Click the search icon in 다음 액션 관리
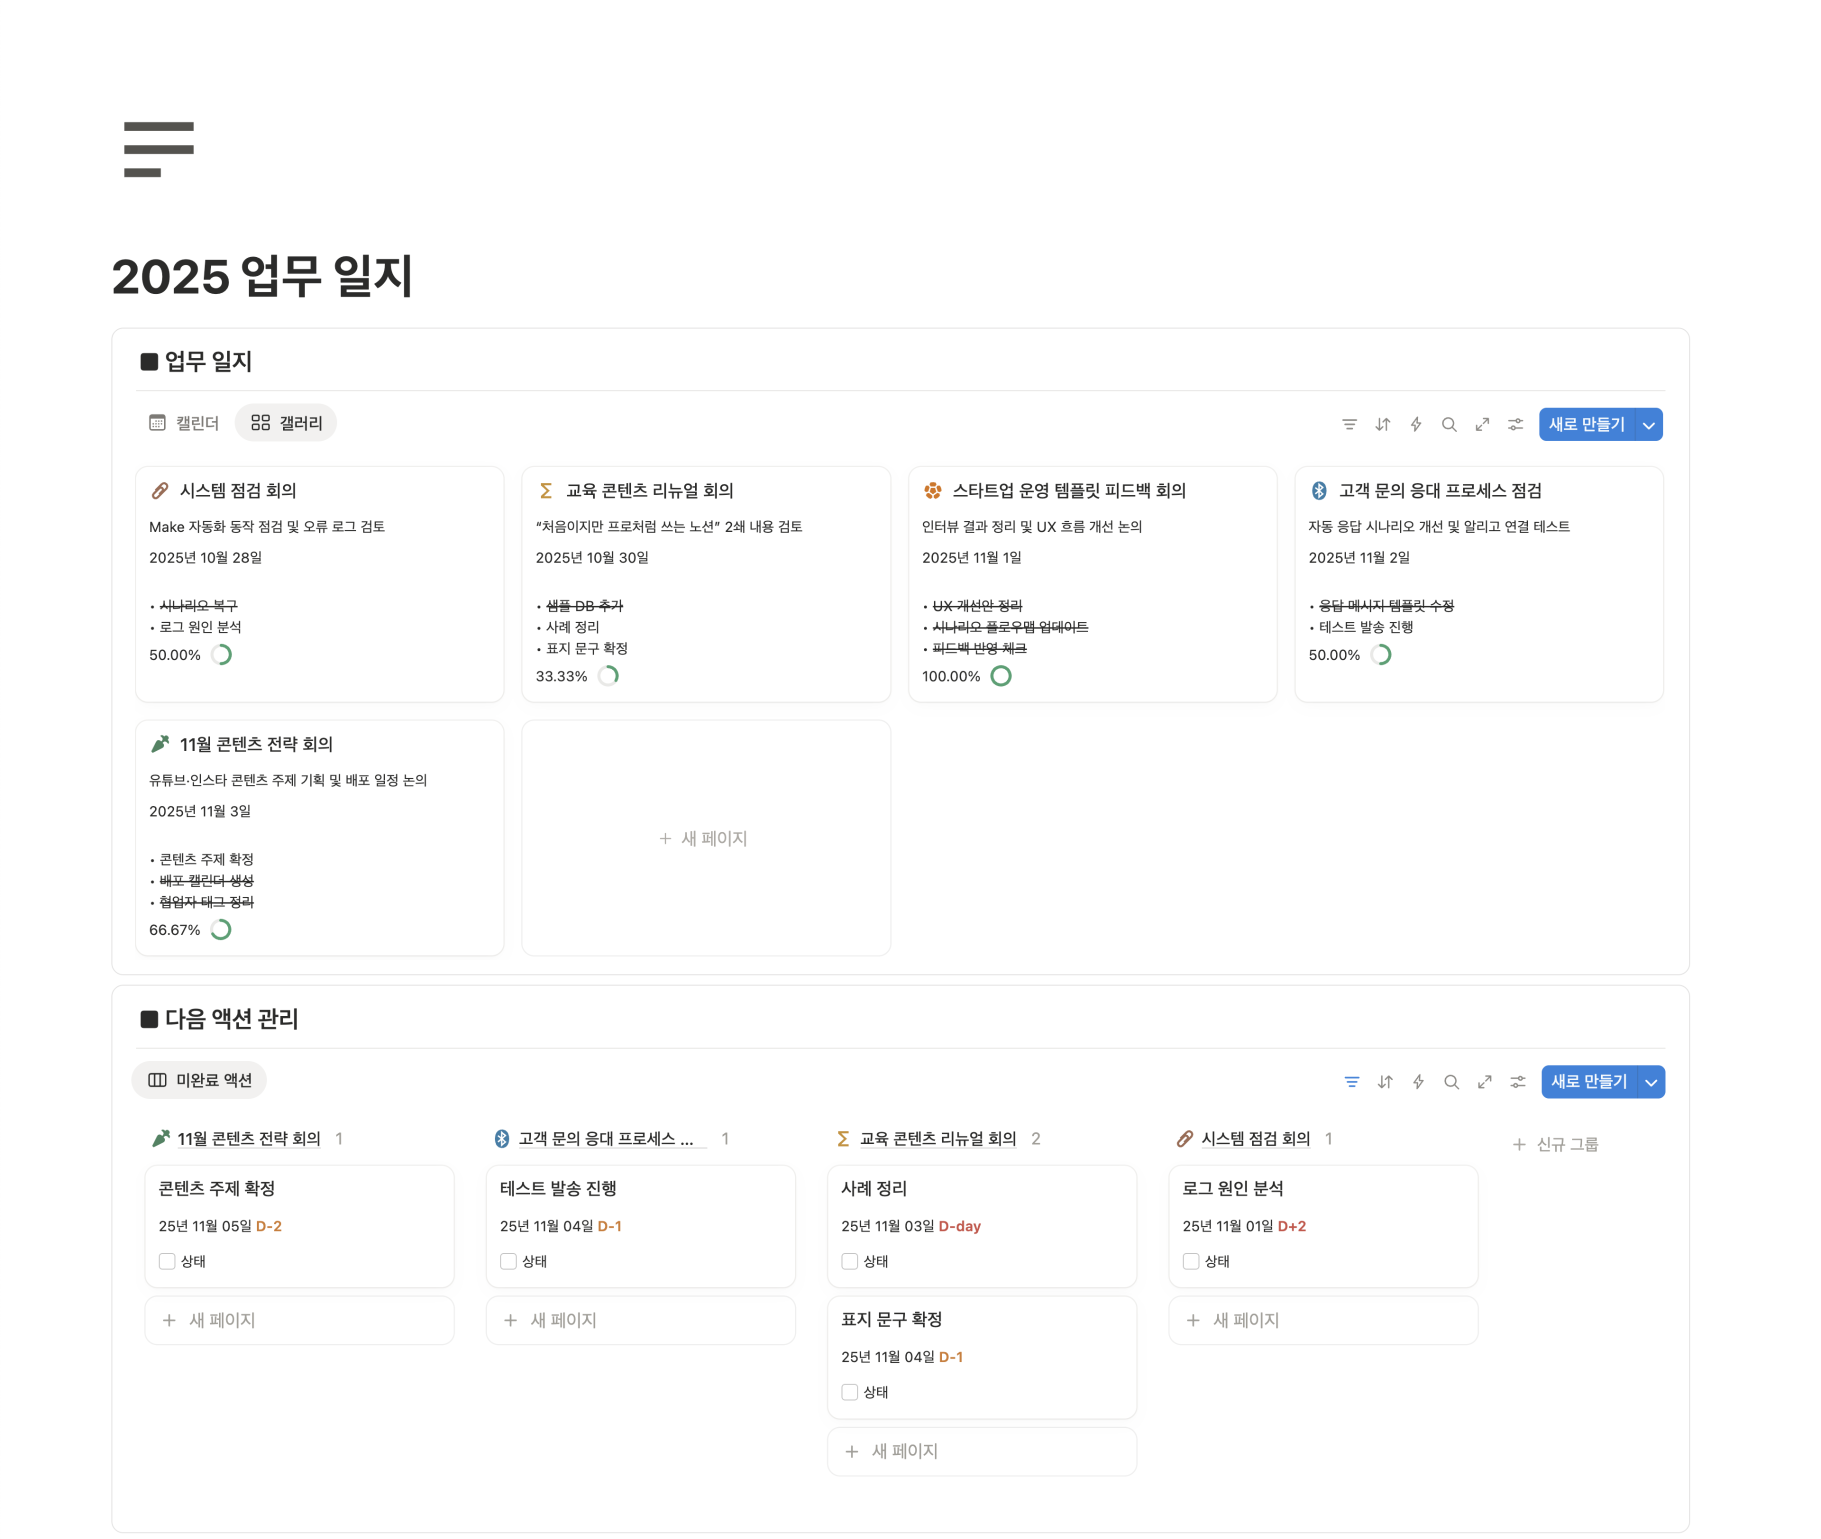The image size is (1821, 1539). pos(1451,1082)
